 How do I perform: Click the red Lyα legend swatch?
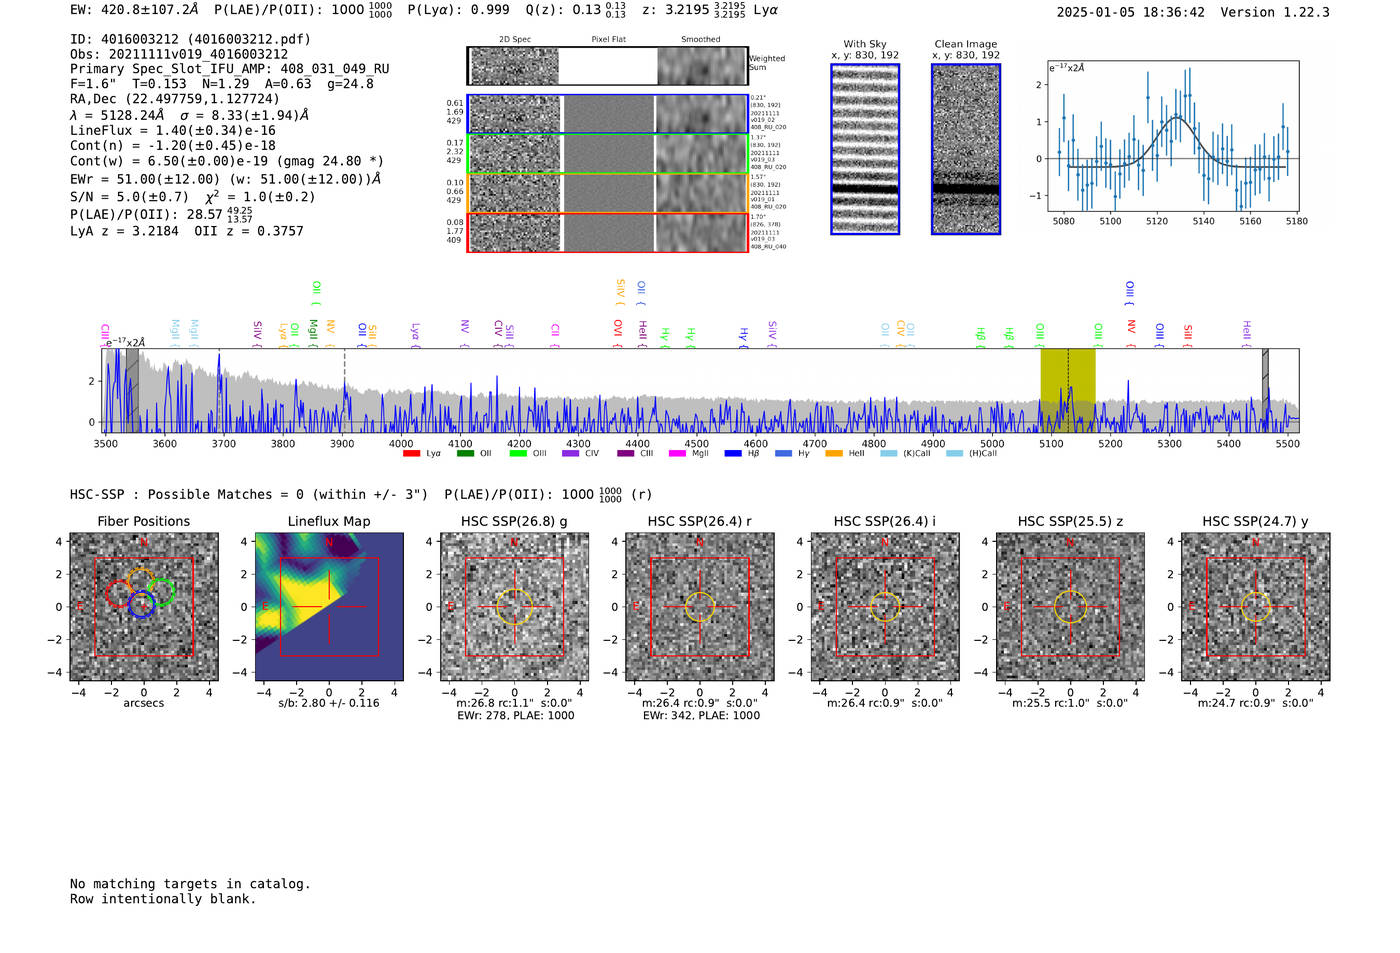pyautogui.click(x=411, y=454)
